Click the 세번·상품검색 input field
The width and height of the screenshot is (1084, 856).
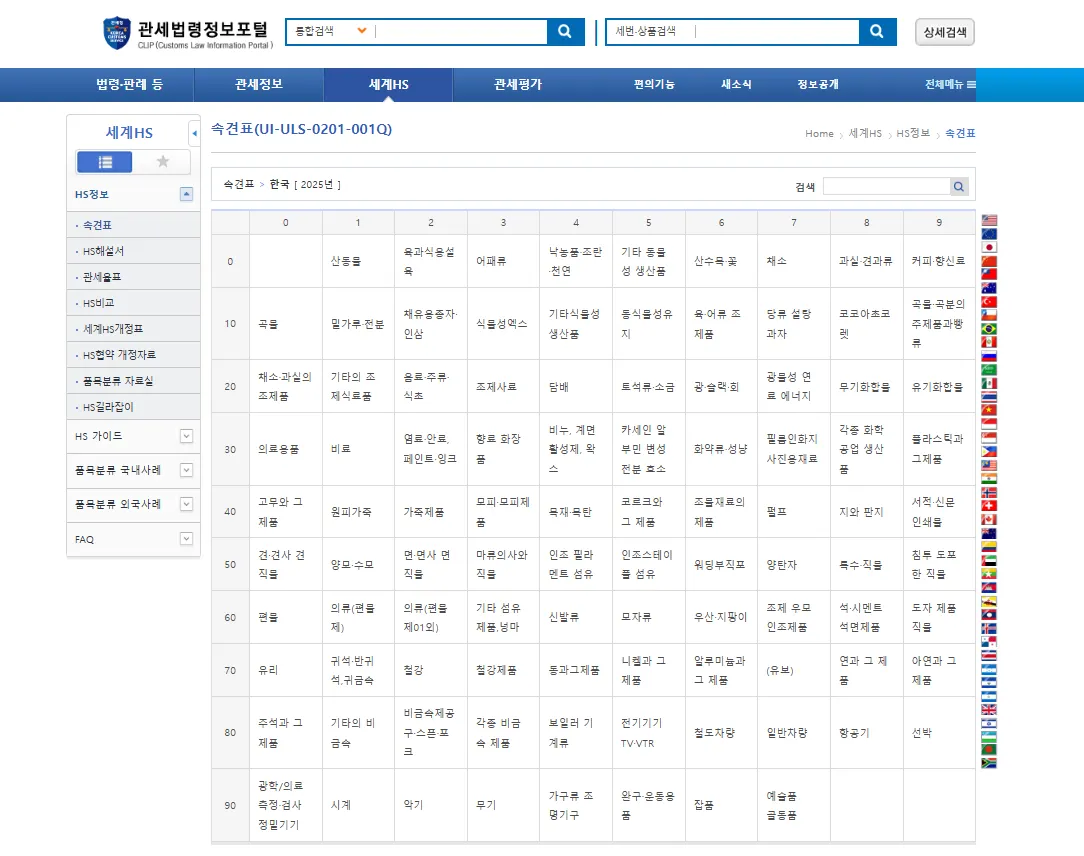coord(776,31)
